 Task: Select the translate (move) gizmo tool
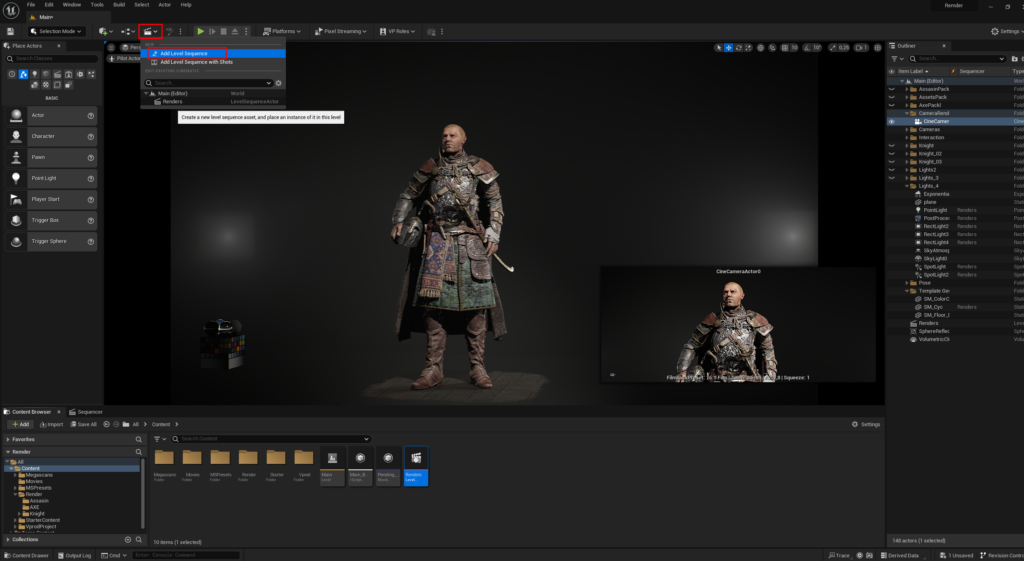tap(729, 47)
